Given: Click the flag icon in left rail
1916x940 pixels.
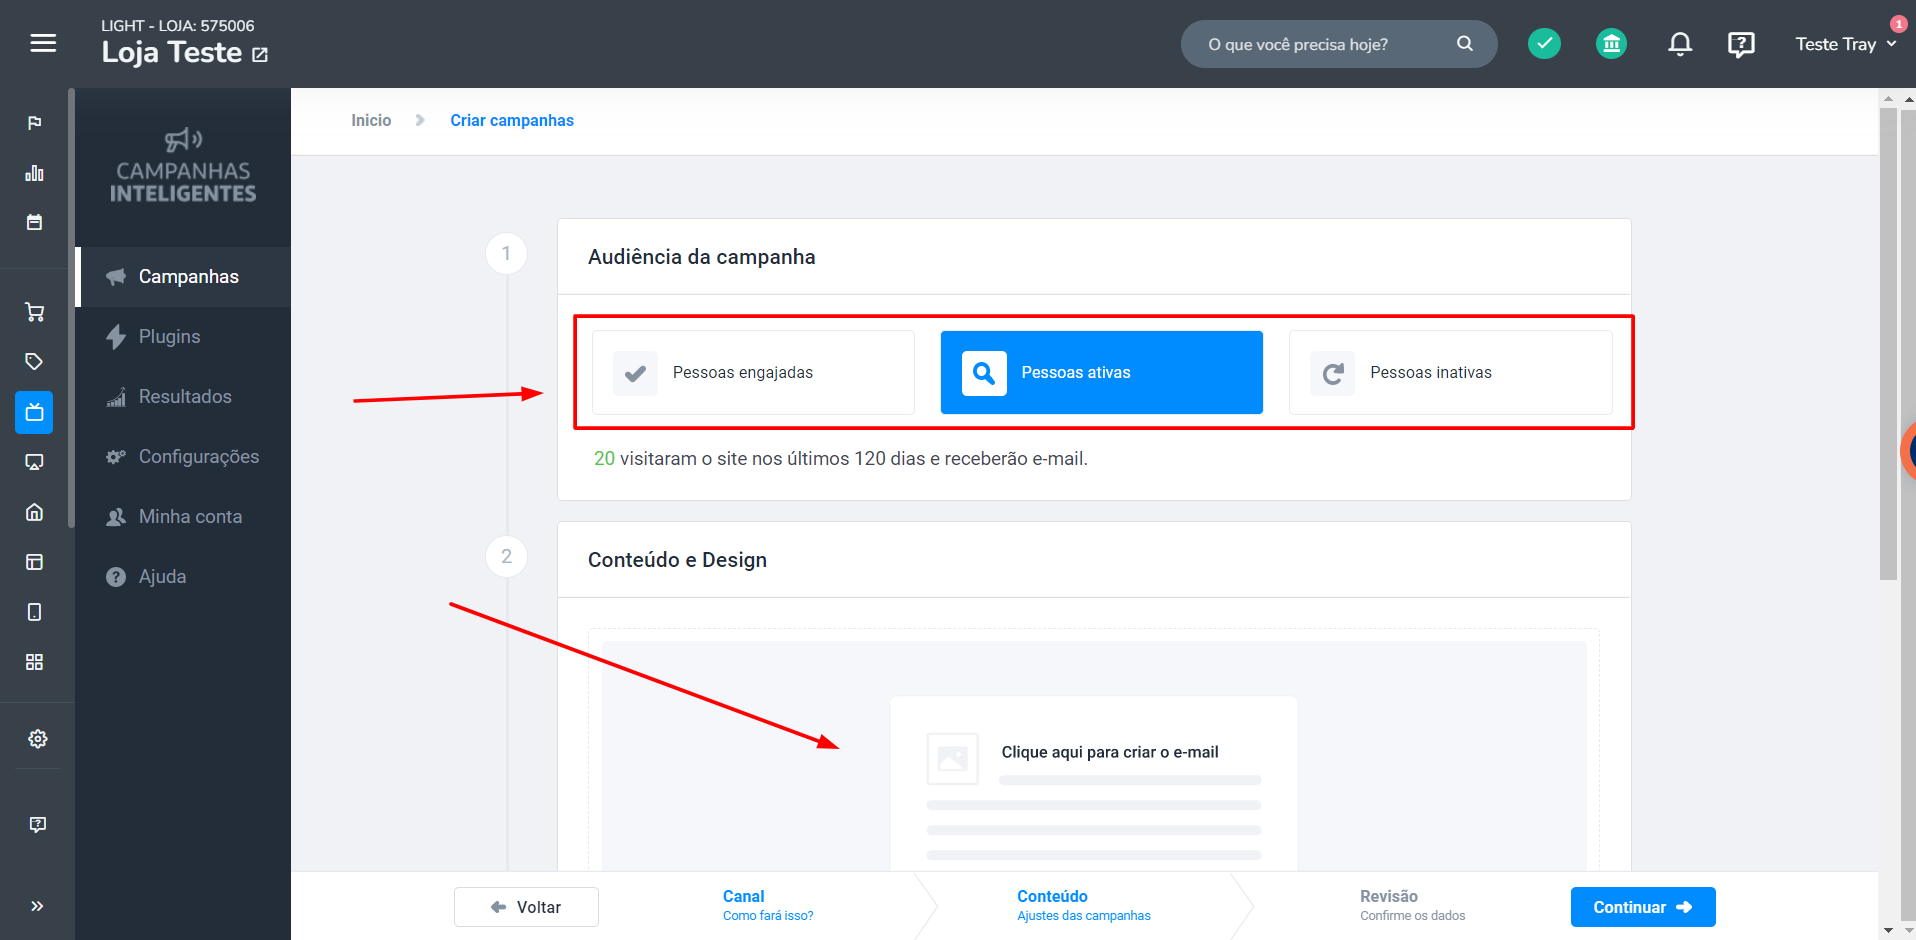Looking at the screenshot, I should (35, 123).
